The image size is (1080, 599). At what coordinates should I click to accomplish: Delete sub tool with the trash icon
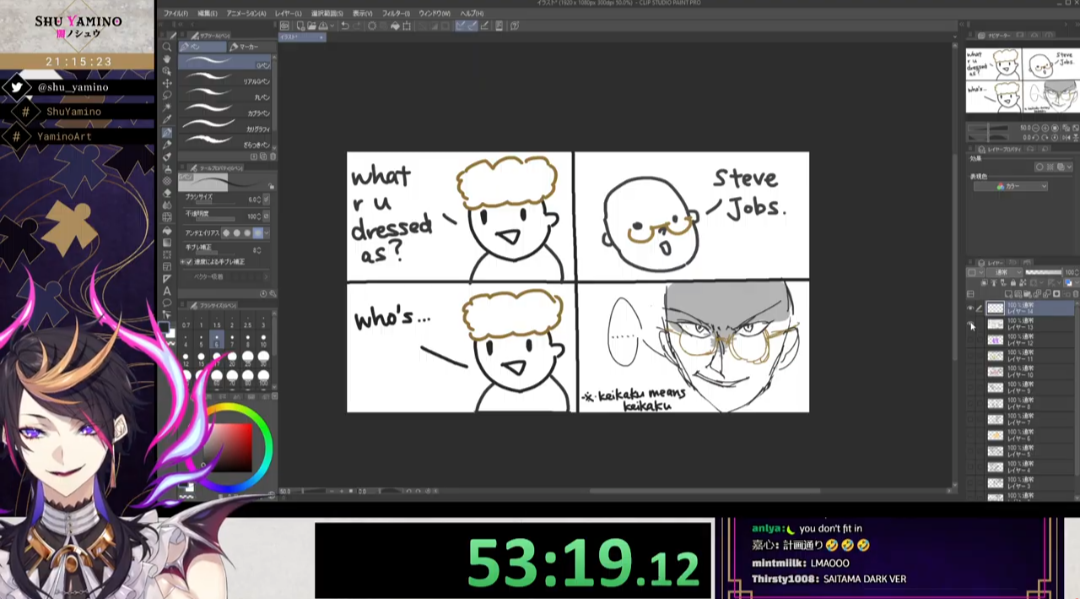273,157
